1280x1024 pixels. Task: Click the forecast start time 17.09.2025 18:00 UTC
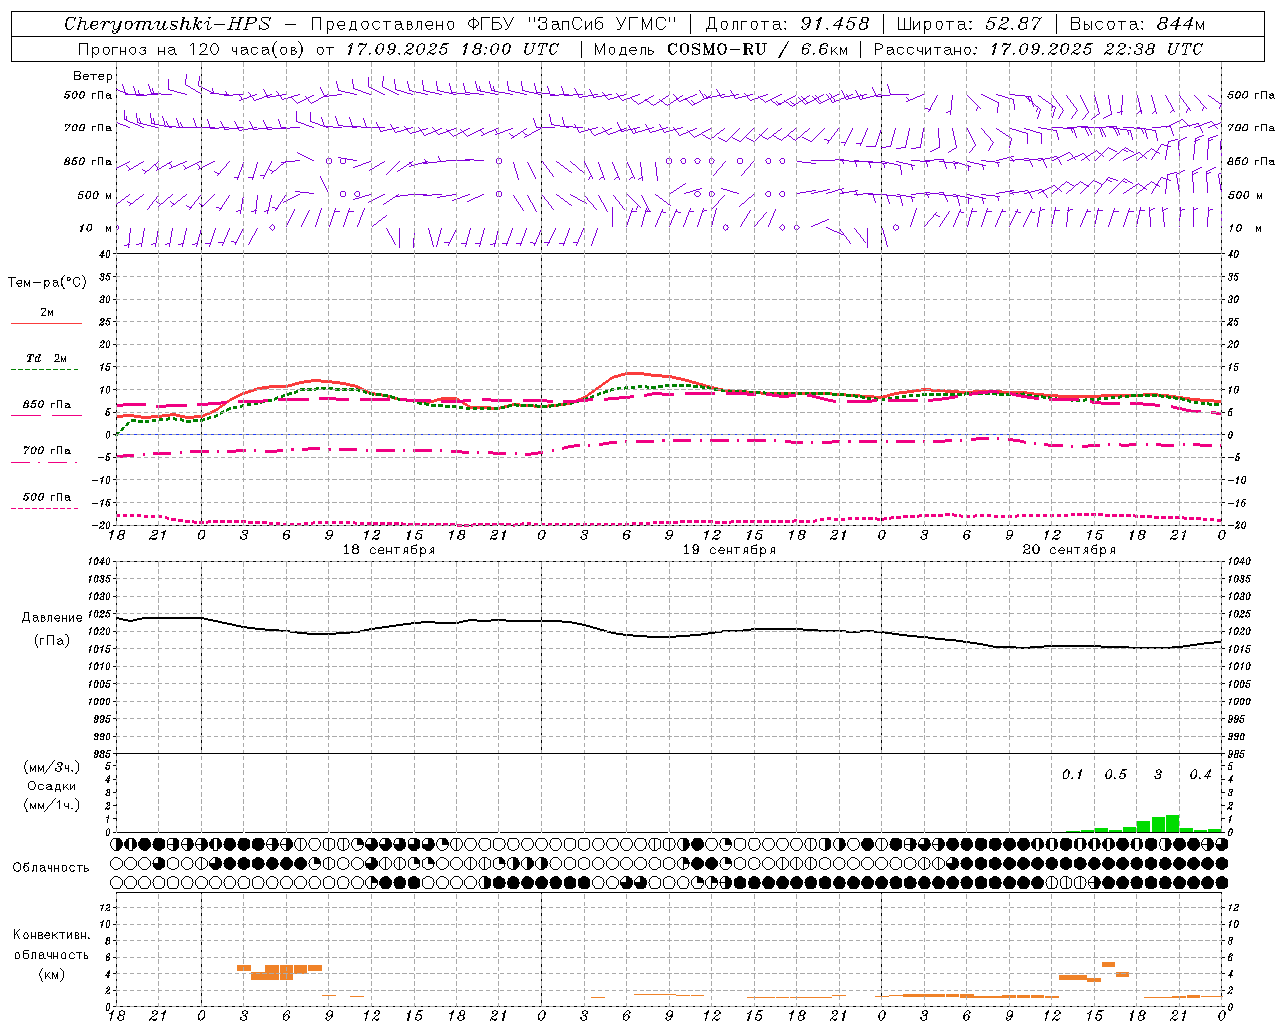[x=452, y=49]
